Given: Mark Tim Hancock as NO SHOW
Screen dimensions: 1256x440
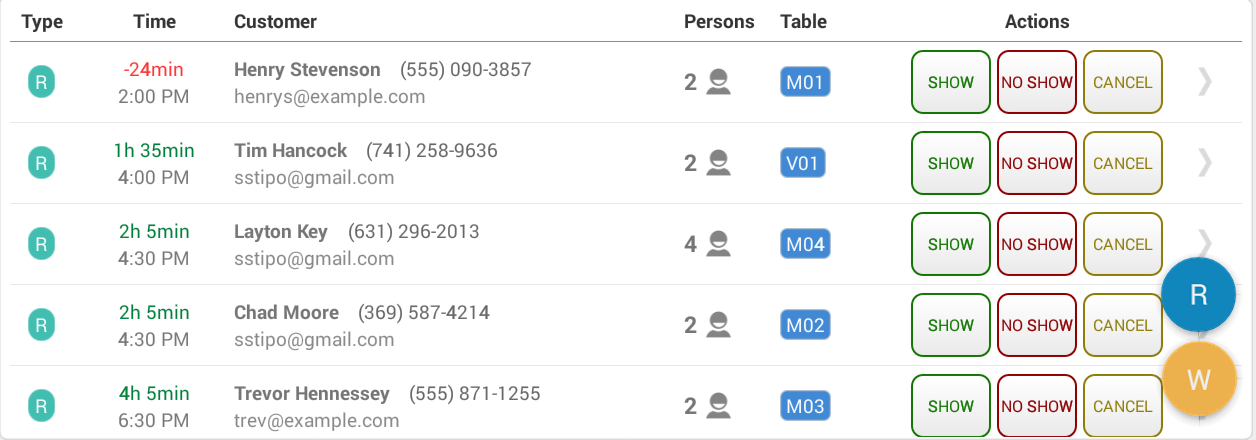Looking at the screenshot, I should pos(1037,163).
